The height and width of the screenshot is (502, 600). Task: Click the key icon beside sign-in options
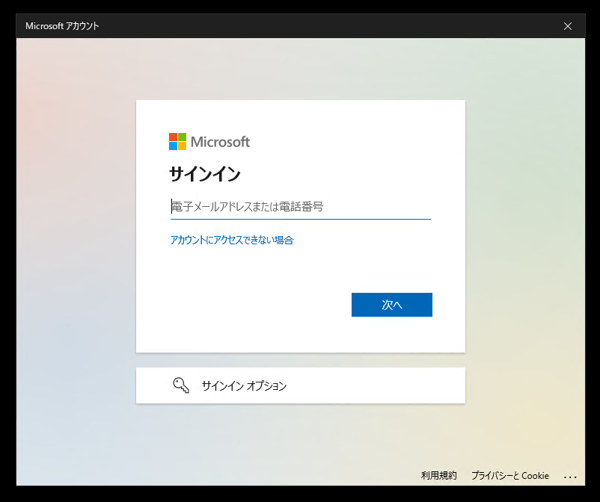point(181,385)
